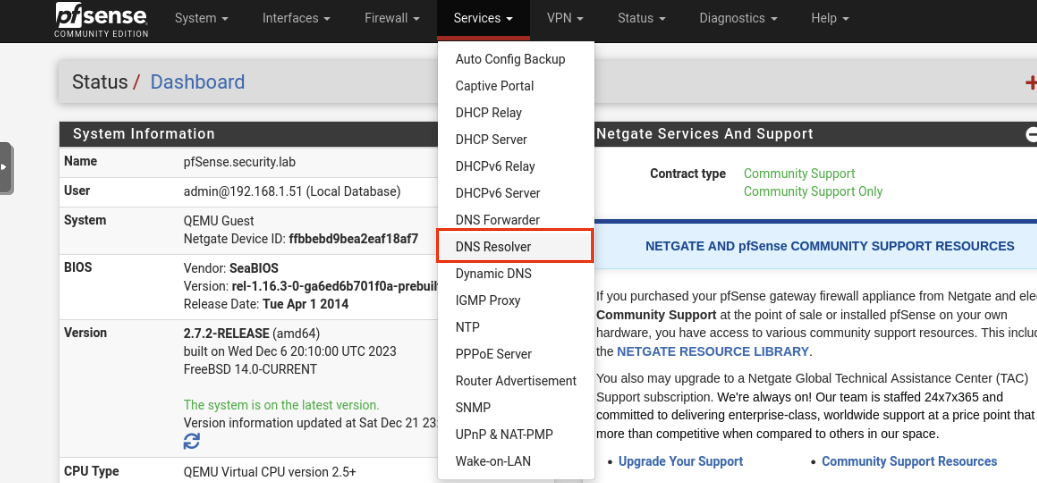Image resolution: width=1037 pixels, height=483 pixels.
Task: Click the 2.7.2-RELEASE version text
Action: click(226, 333)
